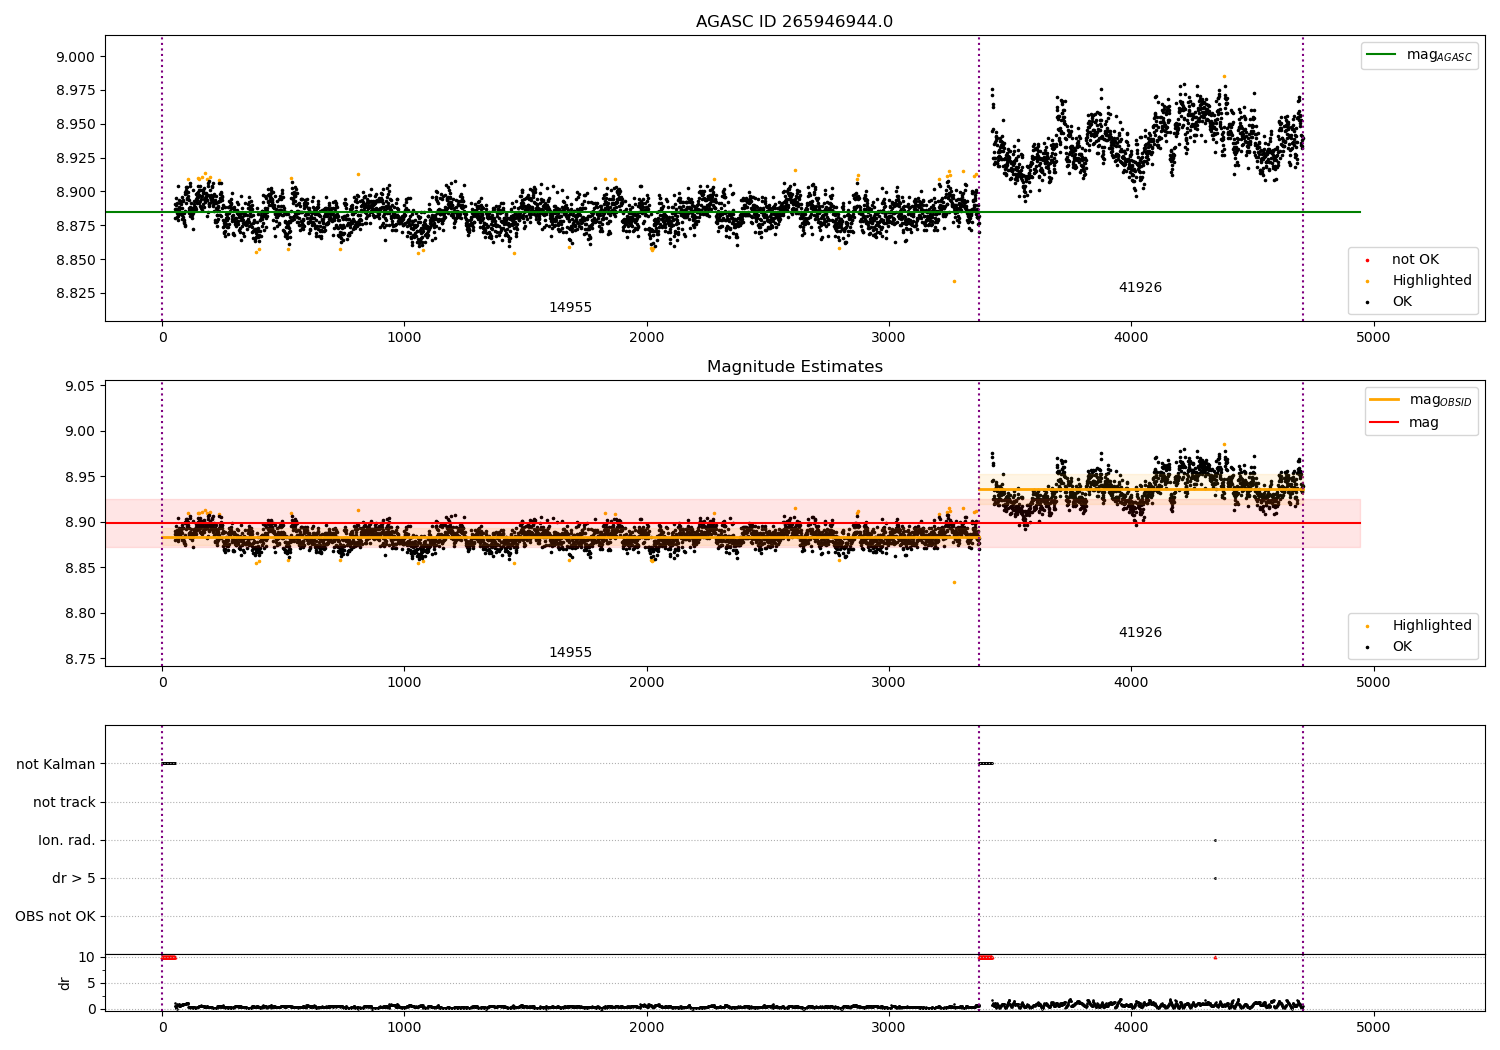Click the 8.95 y-axis tick label
The image size is (1500, 1050).
click(x=79, y=477)
